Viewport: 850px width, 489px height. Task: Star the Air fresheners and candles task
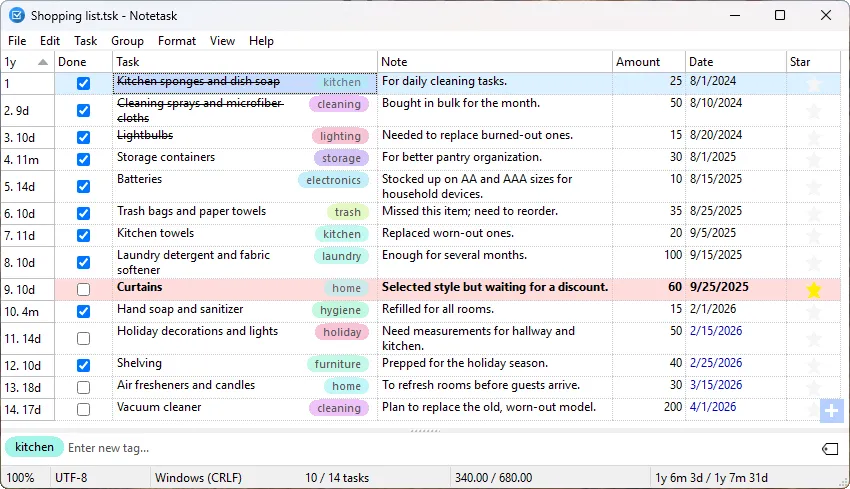(x=813, y=387)
